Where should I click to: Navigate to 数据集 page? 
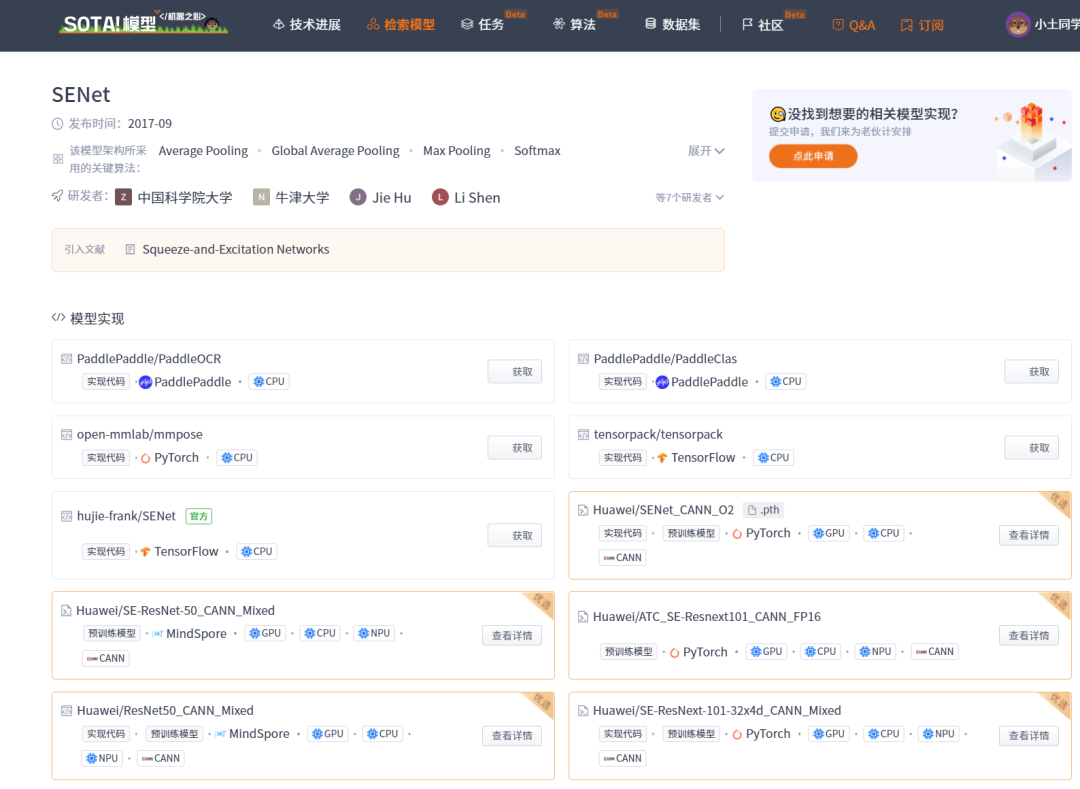click(x=672, y=25)
